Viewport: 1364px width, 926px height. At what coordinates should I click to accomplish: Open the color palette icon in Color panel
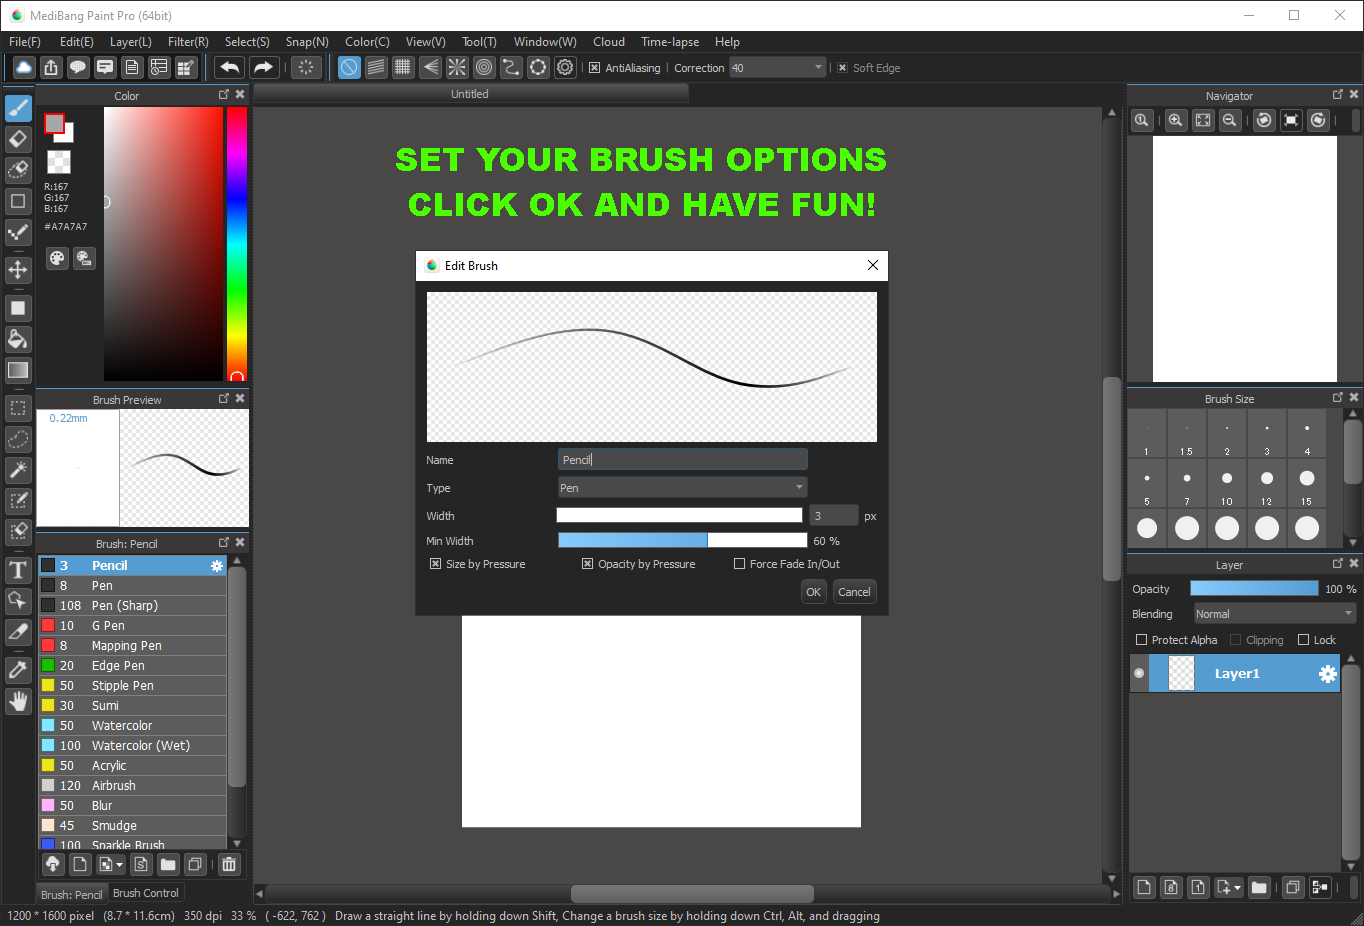tap(57, 258)
